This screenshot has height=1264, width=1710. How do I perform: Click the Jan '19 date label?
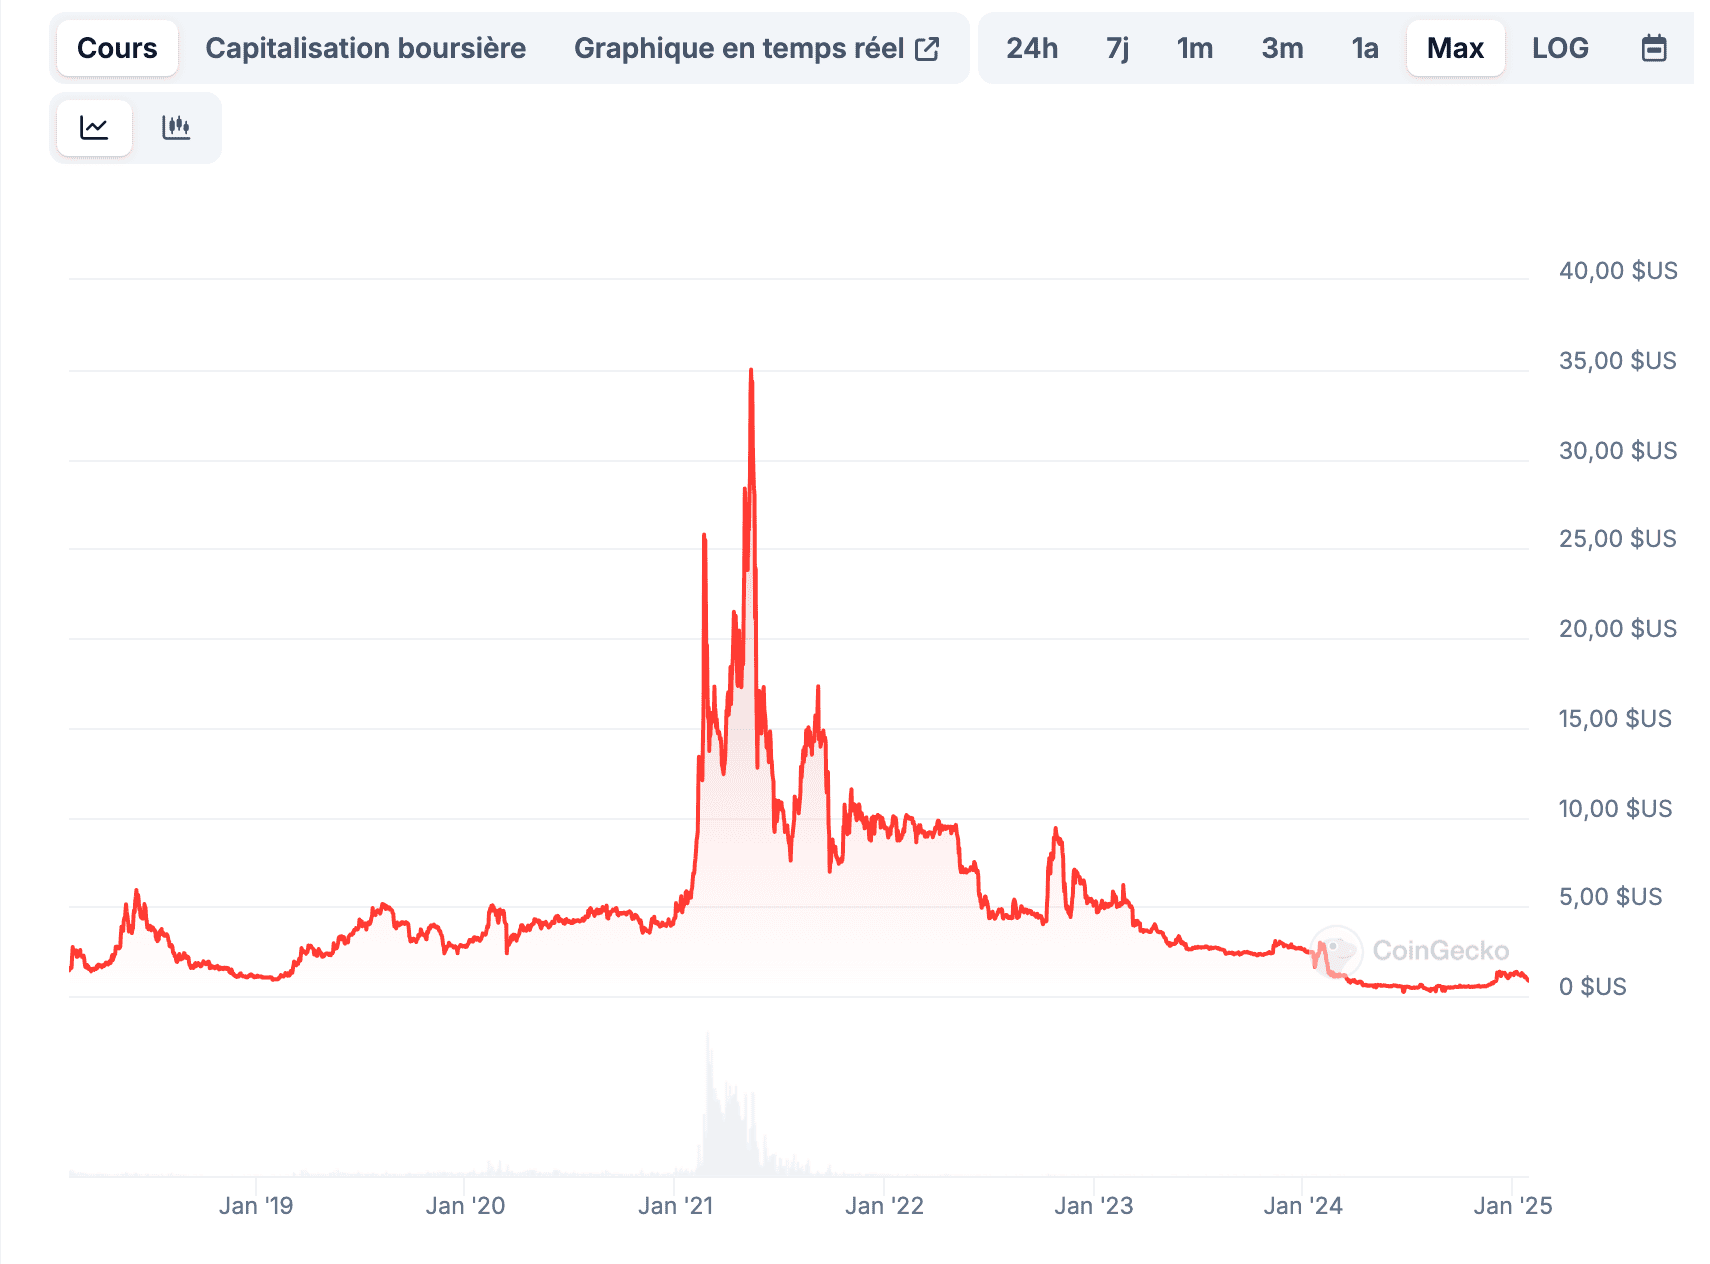click(x=256, y=1206)
